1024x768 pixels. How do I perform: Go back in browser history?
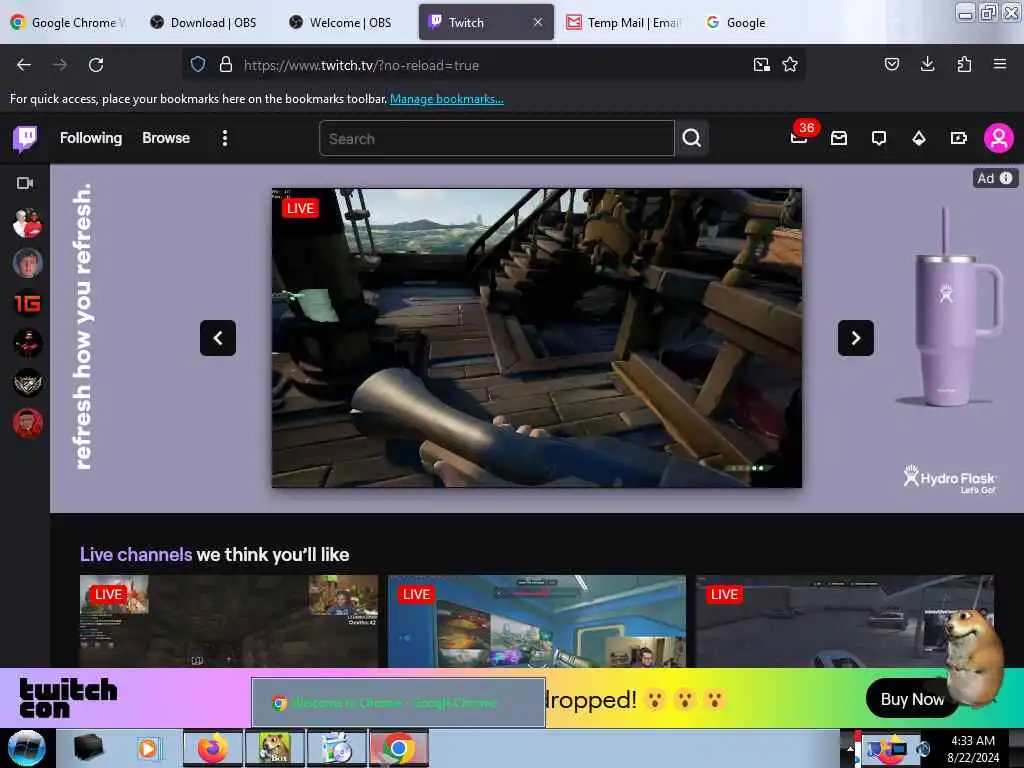click(24, 65)
